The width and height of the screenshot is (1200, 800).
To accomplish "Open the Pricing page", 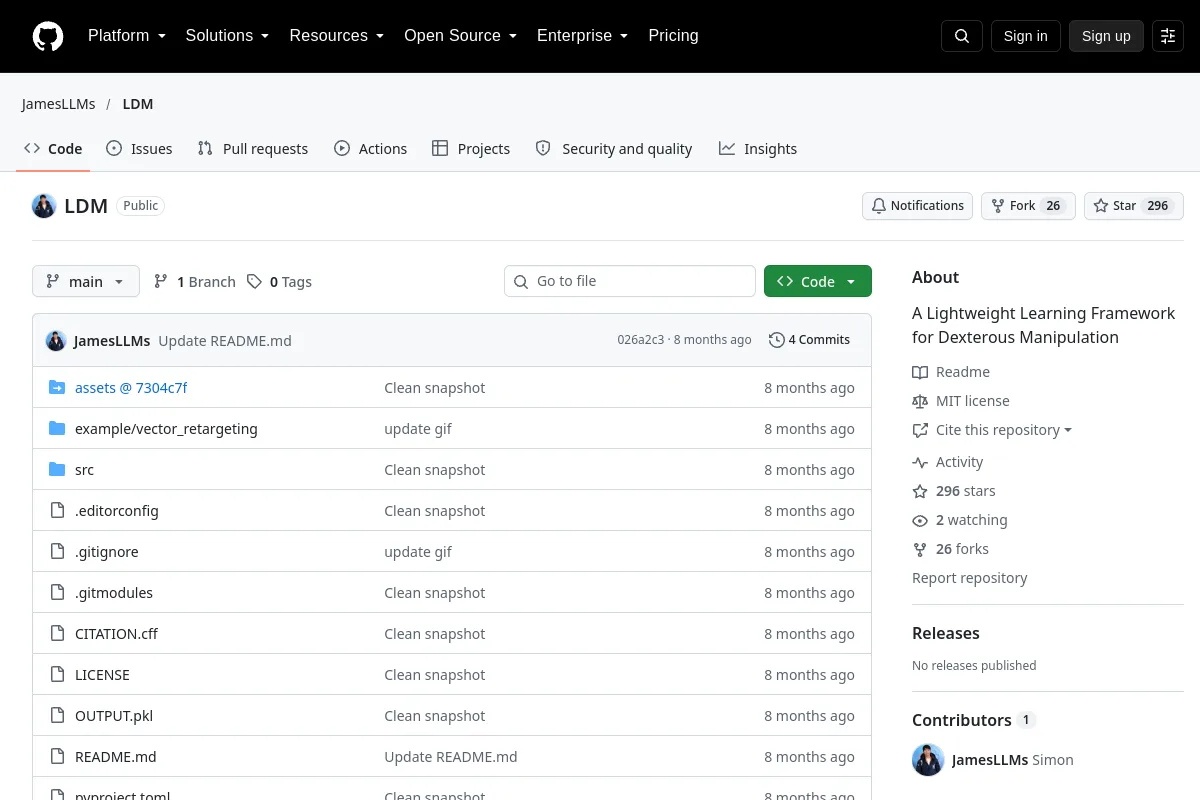I will tap(673, 36).
